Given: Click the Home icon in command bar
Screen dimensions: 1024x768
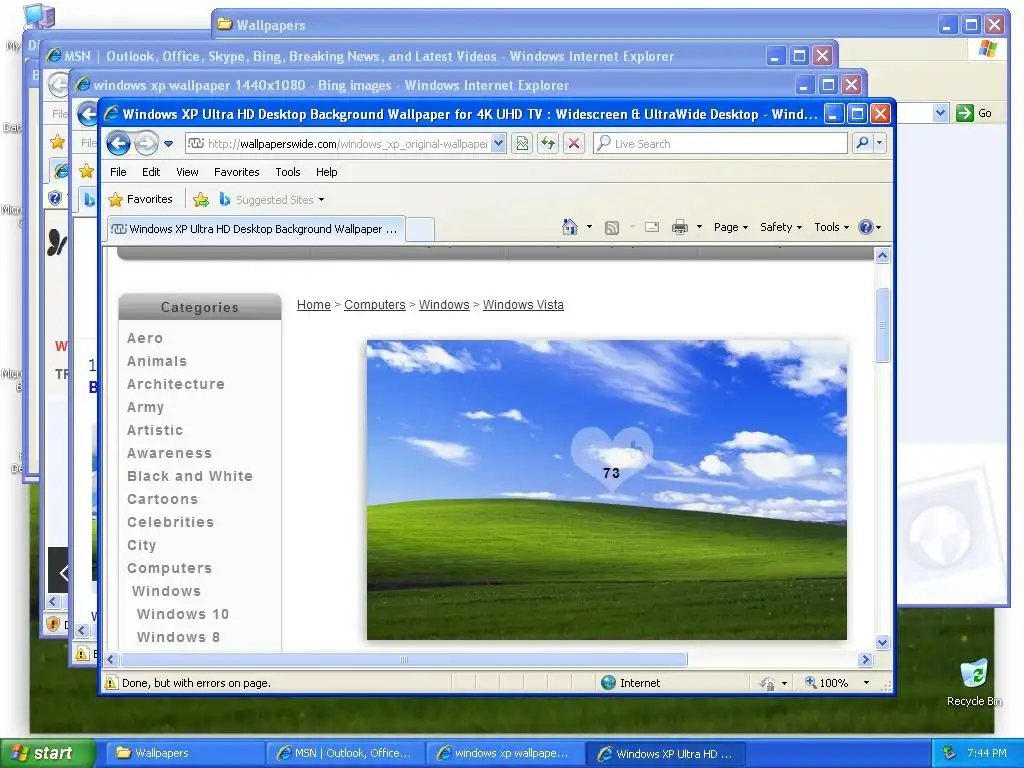Looking at the screenshot, I should (569, 227).
